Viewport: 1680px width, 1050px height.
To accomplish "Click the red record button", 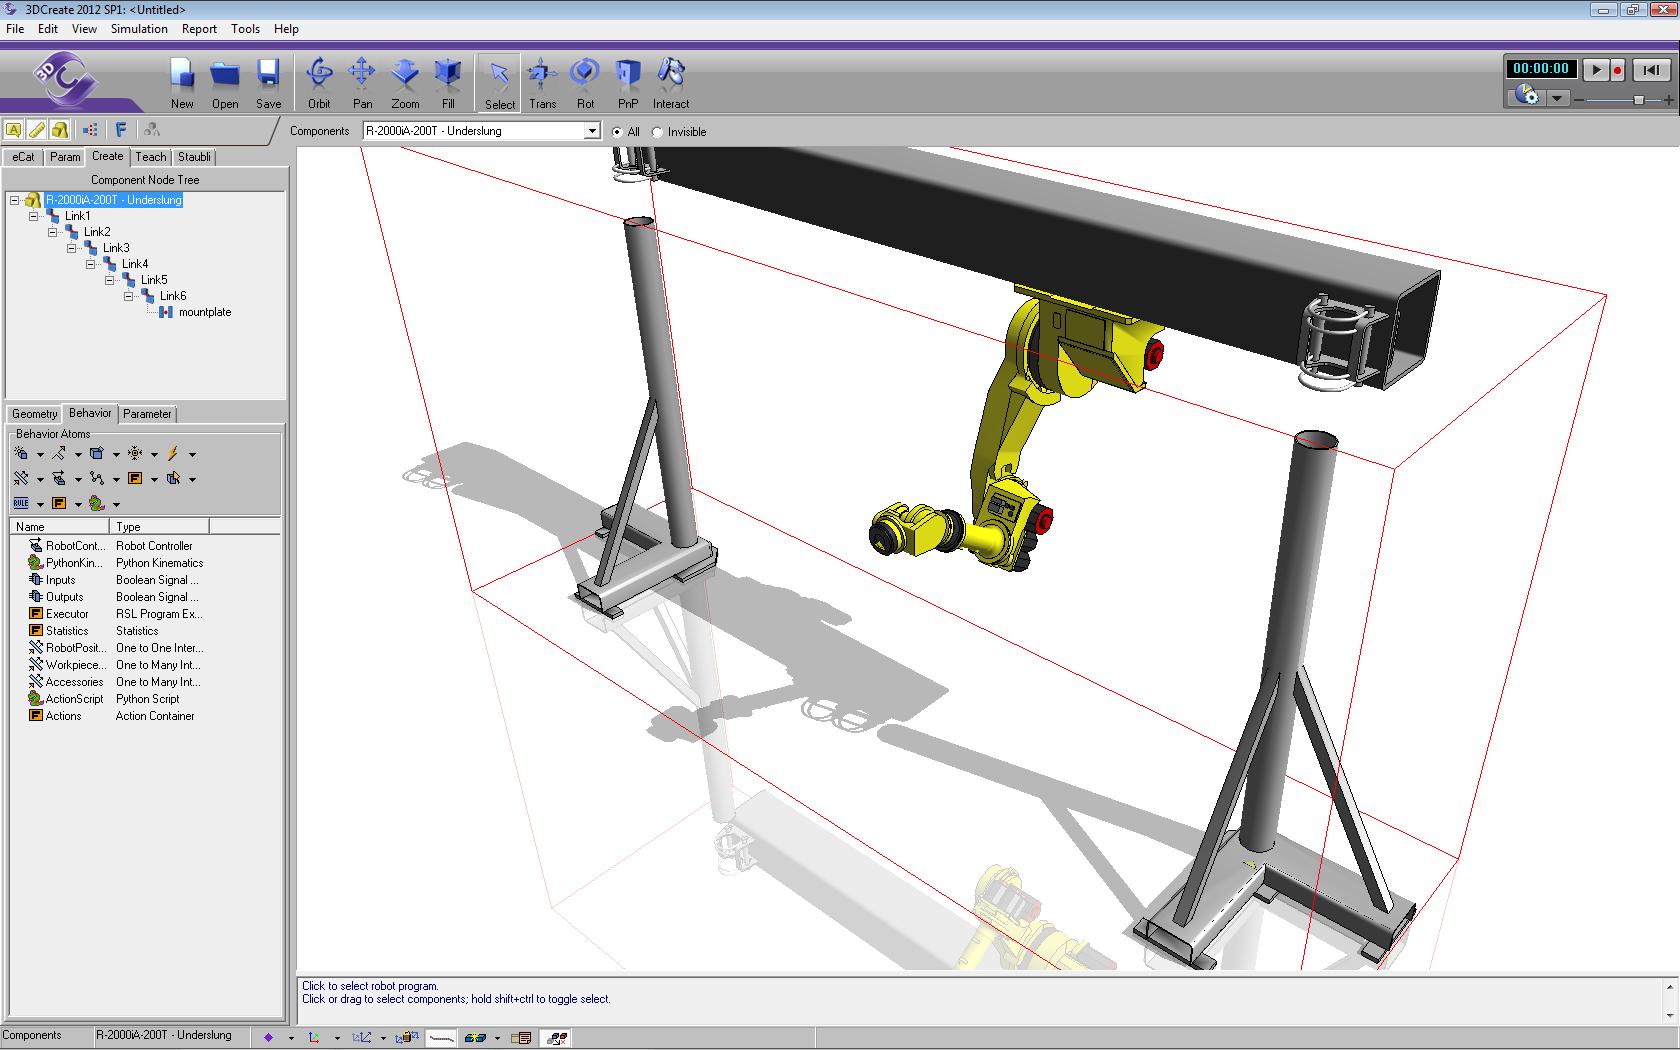I will coord(1617,69).
